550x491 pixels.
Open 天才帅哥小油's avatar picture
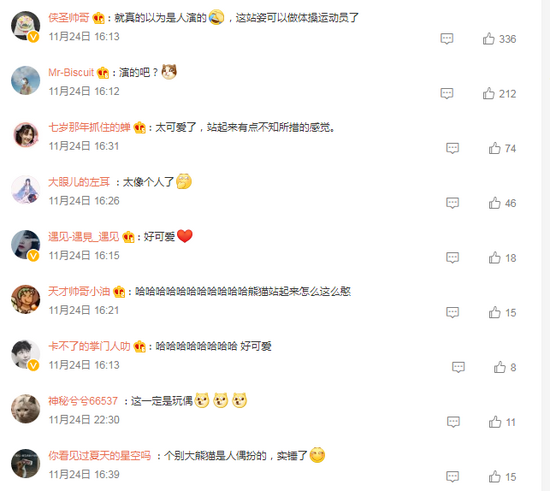(x=26, y=299)
